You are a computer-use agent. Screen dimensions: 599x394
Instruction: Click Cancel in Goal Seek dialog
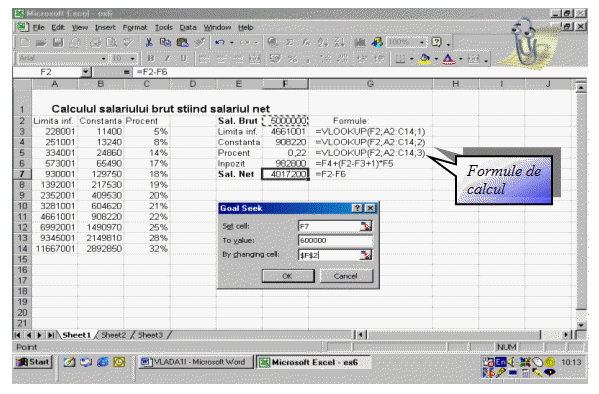coord(346,276)
